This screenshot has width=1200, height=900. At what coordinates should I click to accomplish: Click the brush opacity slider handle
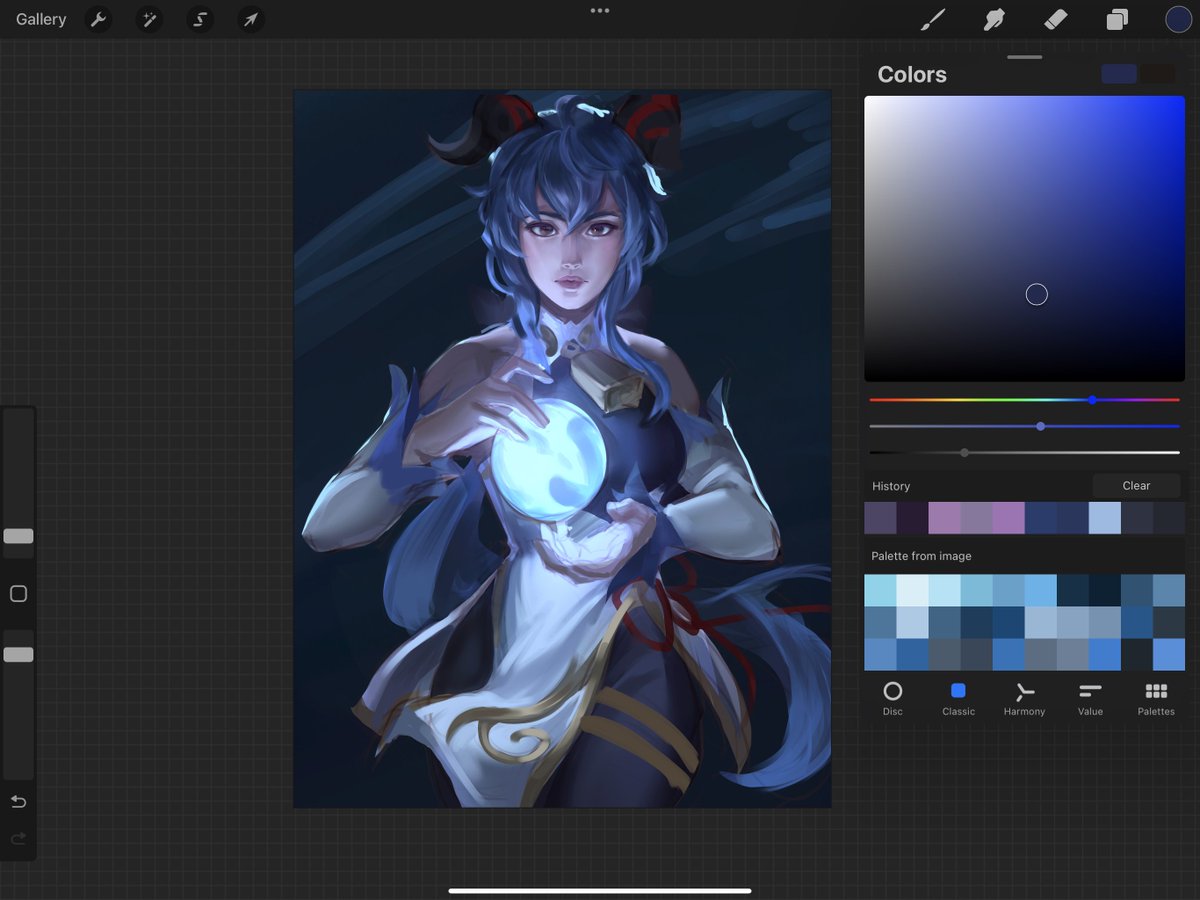pyautogui.click(x=18, y=655)
